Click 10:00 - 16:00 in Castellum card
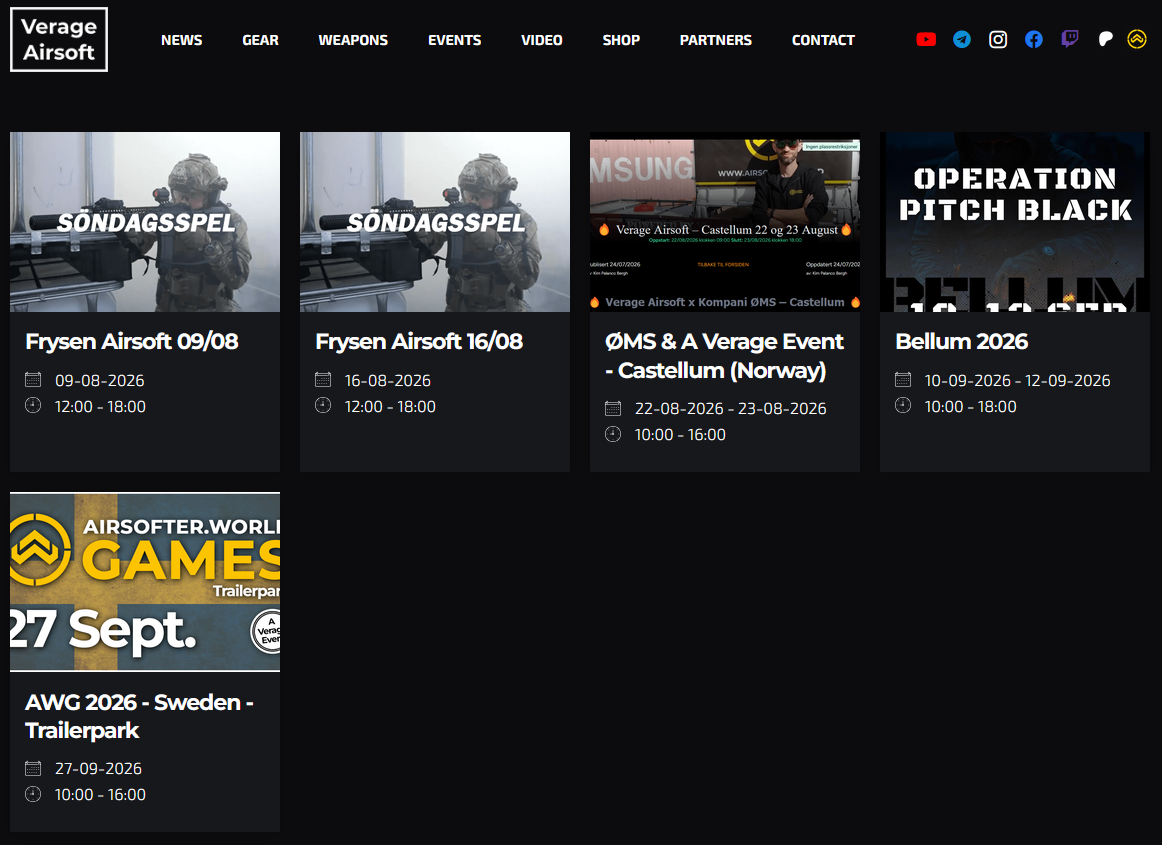Image resolution: width=1162 pixels, height=845 pixels. click(x=680, y=434)
